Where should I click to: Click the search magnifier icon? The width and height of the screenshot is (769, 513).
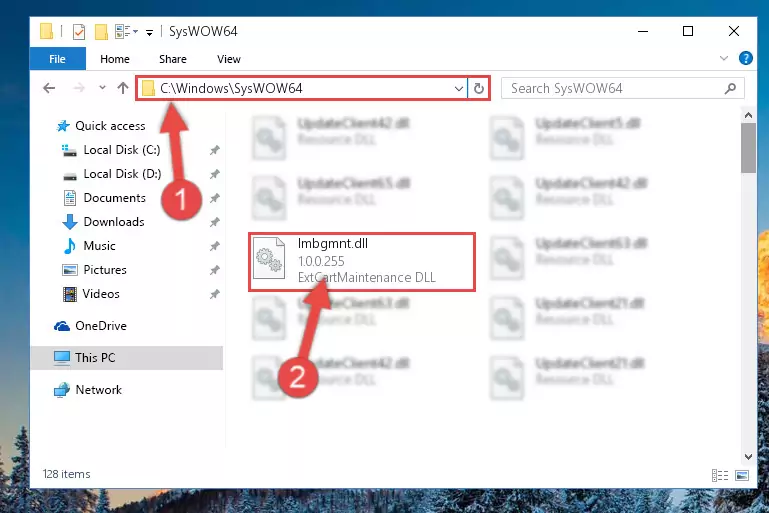[x=730, y=88]
